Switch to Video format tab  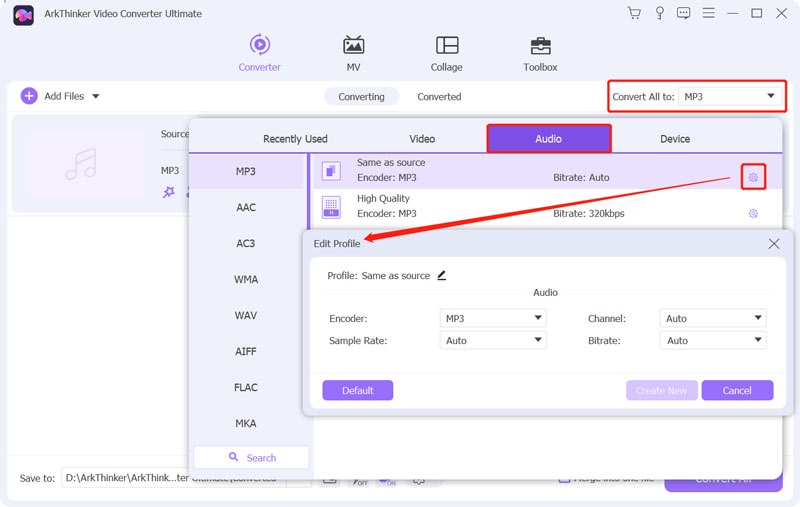point(422,139)
